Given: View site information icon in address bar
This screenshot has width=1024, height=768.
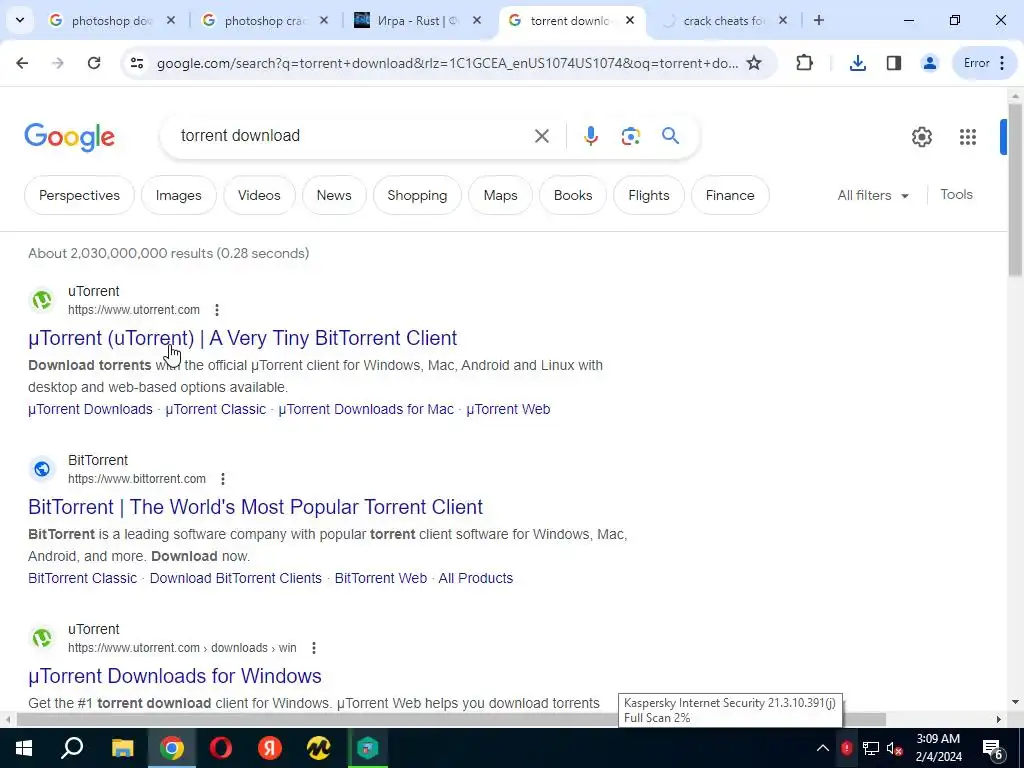Looking at the screenshot, I should 136,63.
